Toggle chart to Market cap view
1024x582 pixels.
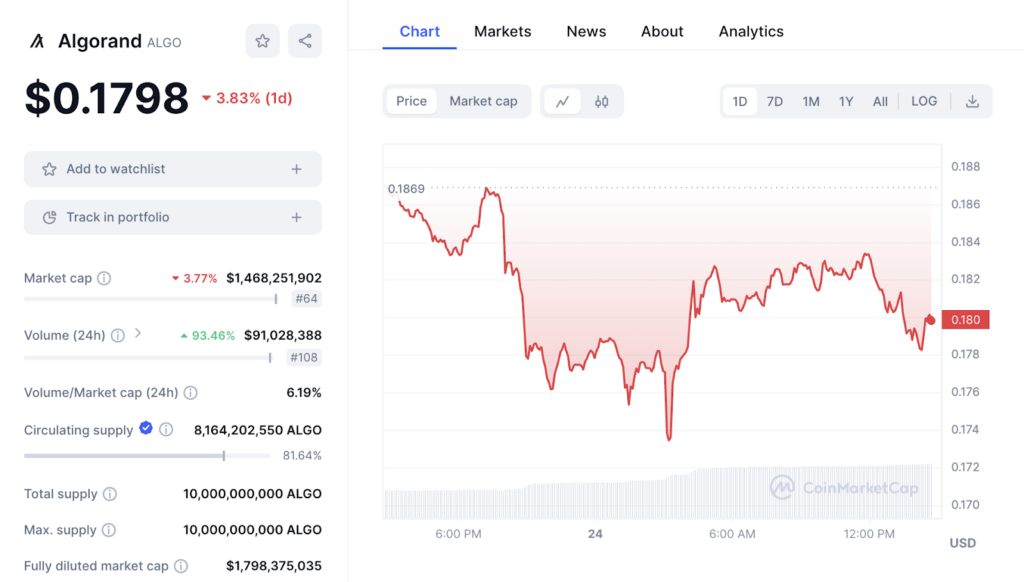[483, 101]
